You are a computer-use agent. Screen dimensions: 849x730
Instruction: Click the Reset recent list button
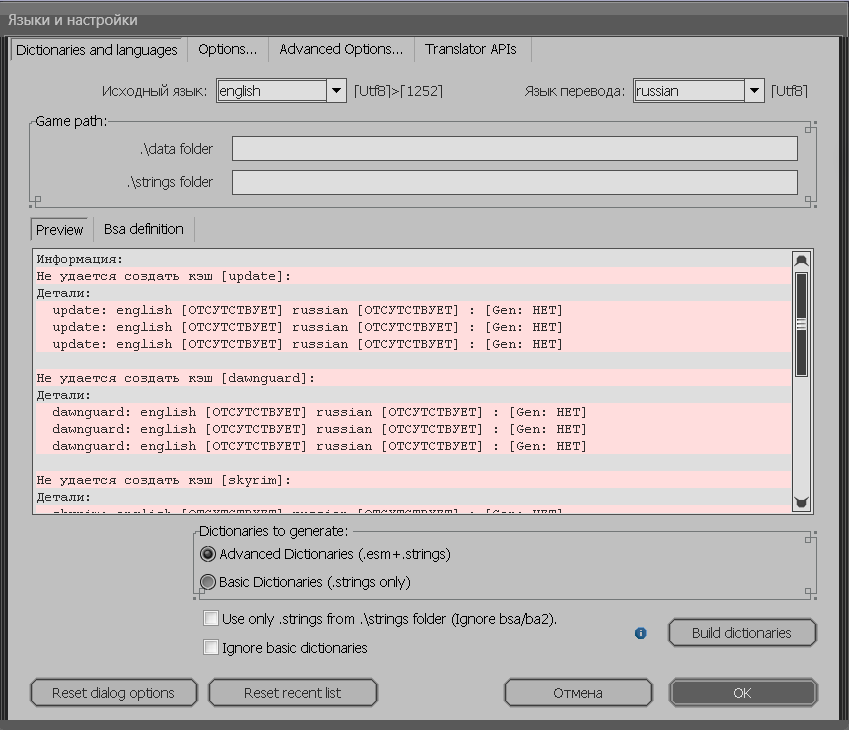click(x=293, y=693)
